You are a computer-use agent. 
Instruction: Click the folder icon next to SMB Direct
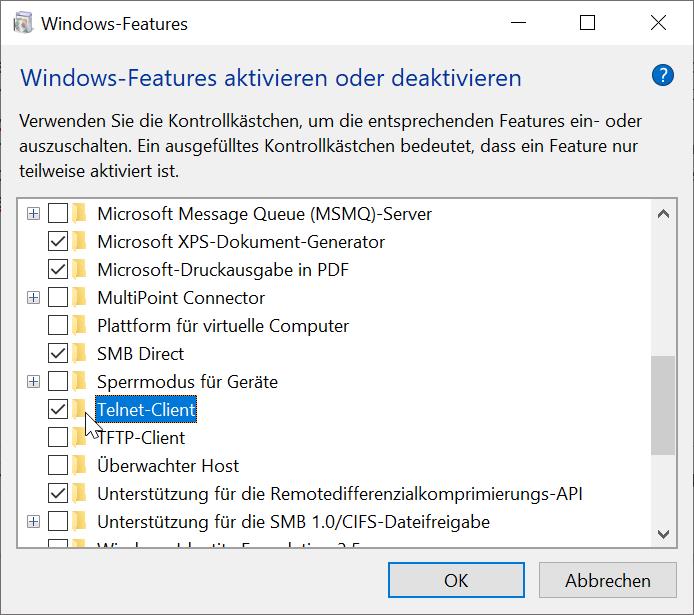[x=80, y=353]
